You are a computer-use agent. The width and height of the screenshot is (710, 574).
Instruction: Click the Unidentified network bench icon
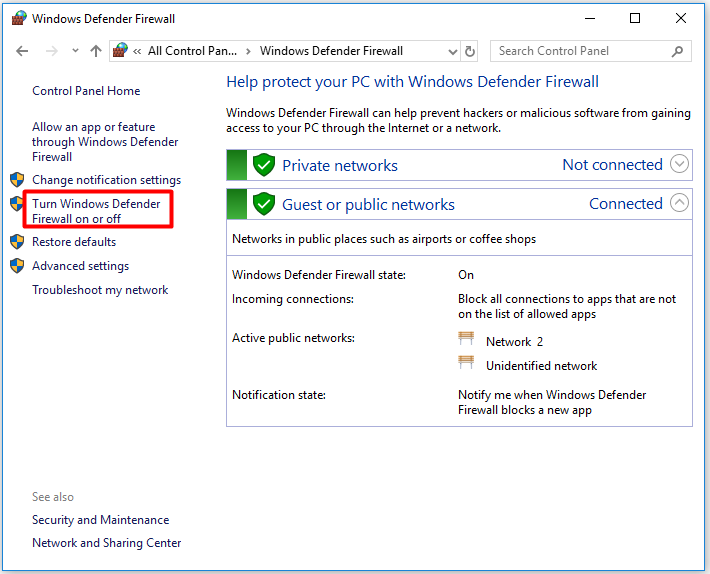tap(466, 363)
